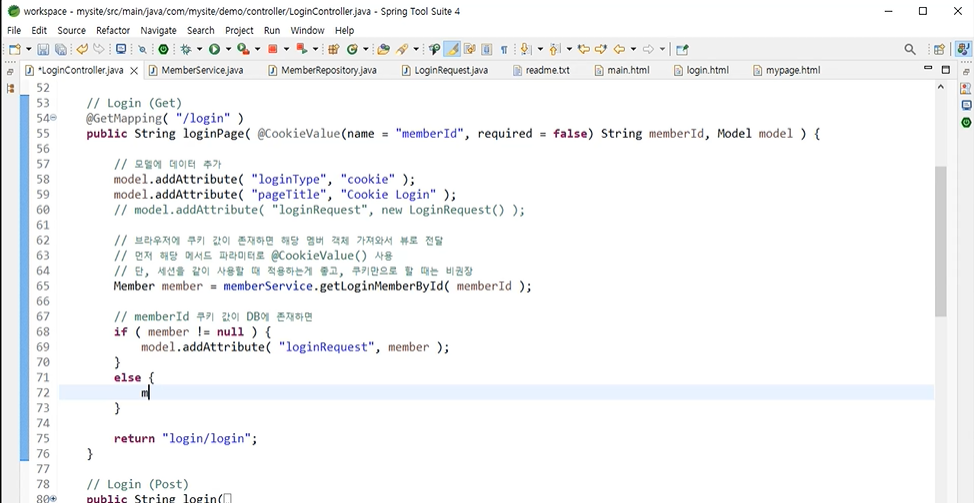
Task: Minimize the editor area
Action: pyautogui.click(x=928, y=68)
